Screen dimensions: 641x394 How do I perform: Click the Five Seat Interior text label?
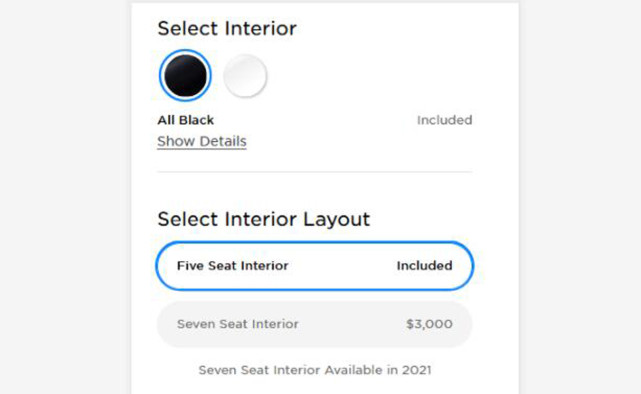(233, 266)
